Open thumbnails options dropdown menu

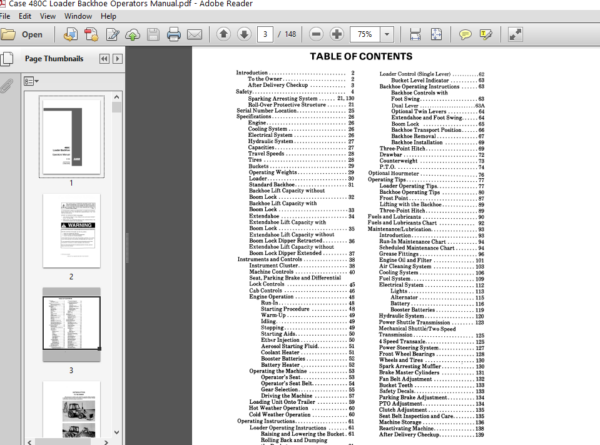tap(31, 81)
